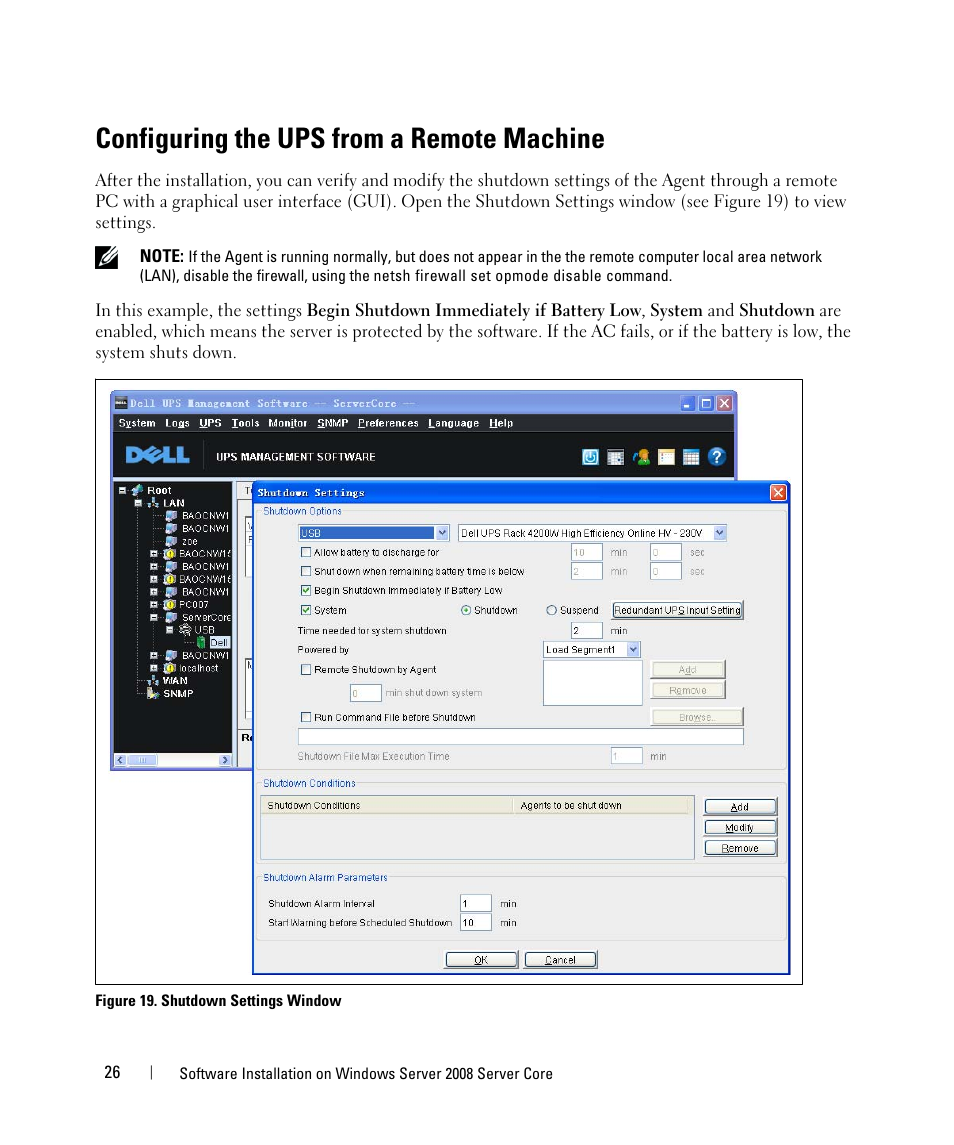Open the USB connection type dropdown

(442, 533)
